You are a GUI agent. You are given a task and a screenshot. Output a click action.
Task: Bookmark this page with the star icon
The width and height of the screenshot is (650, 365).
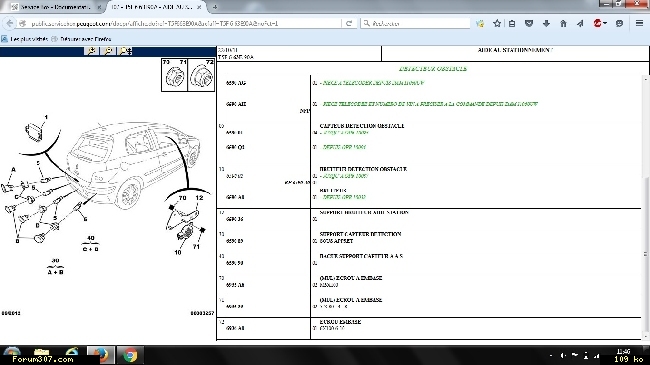[x=497, y=23]
